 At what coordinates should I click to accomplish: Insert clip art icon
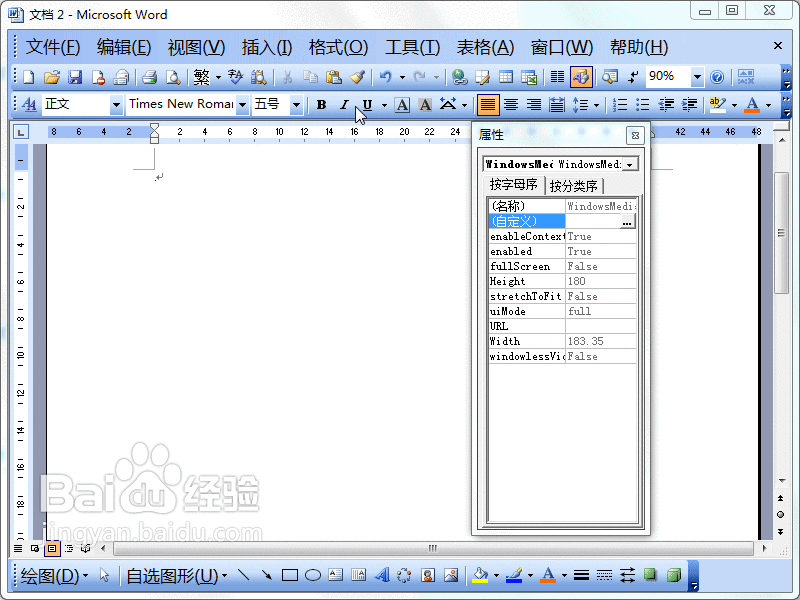(x=428, y=576)
